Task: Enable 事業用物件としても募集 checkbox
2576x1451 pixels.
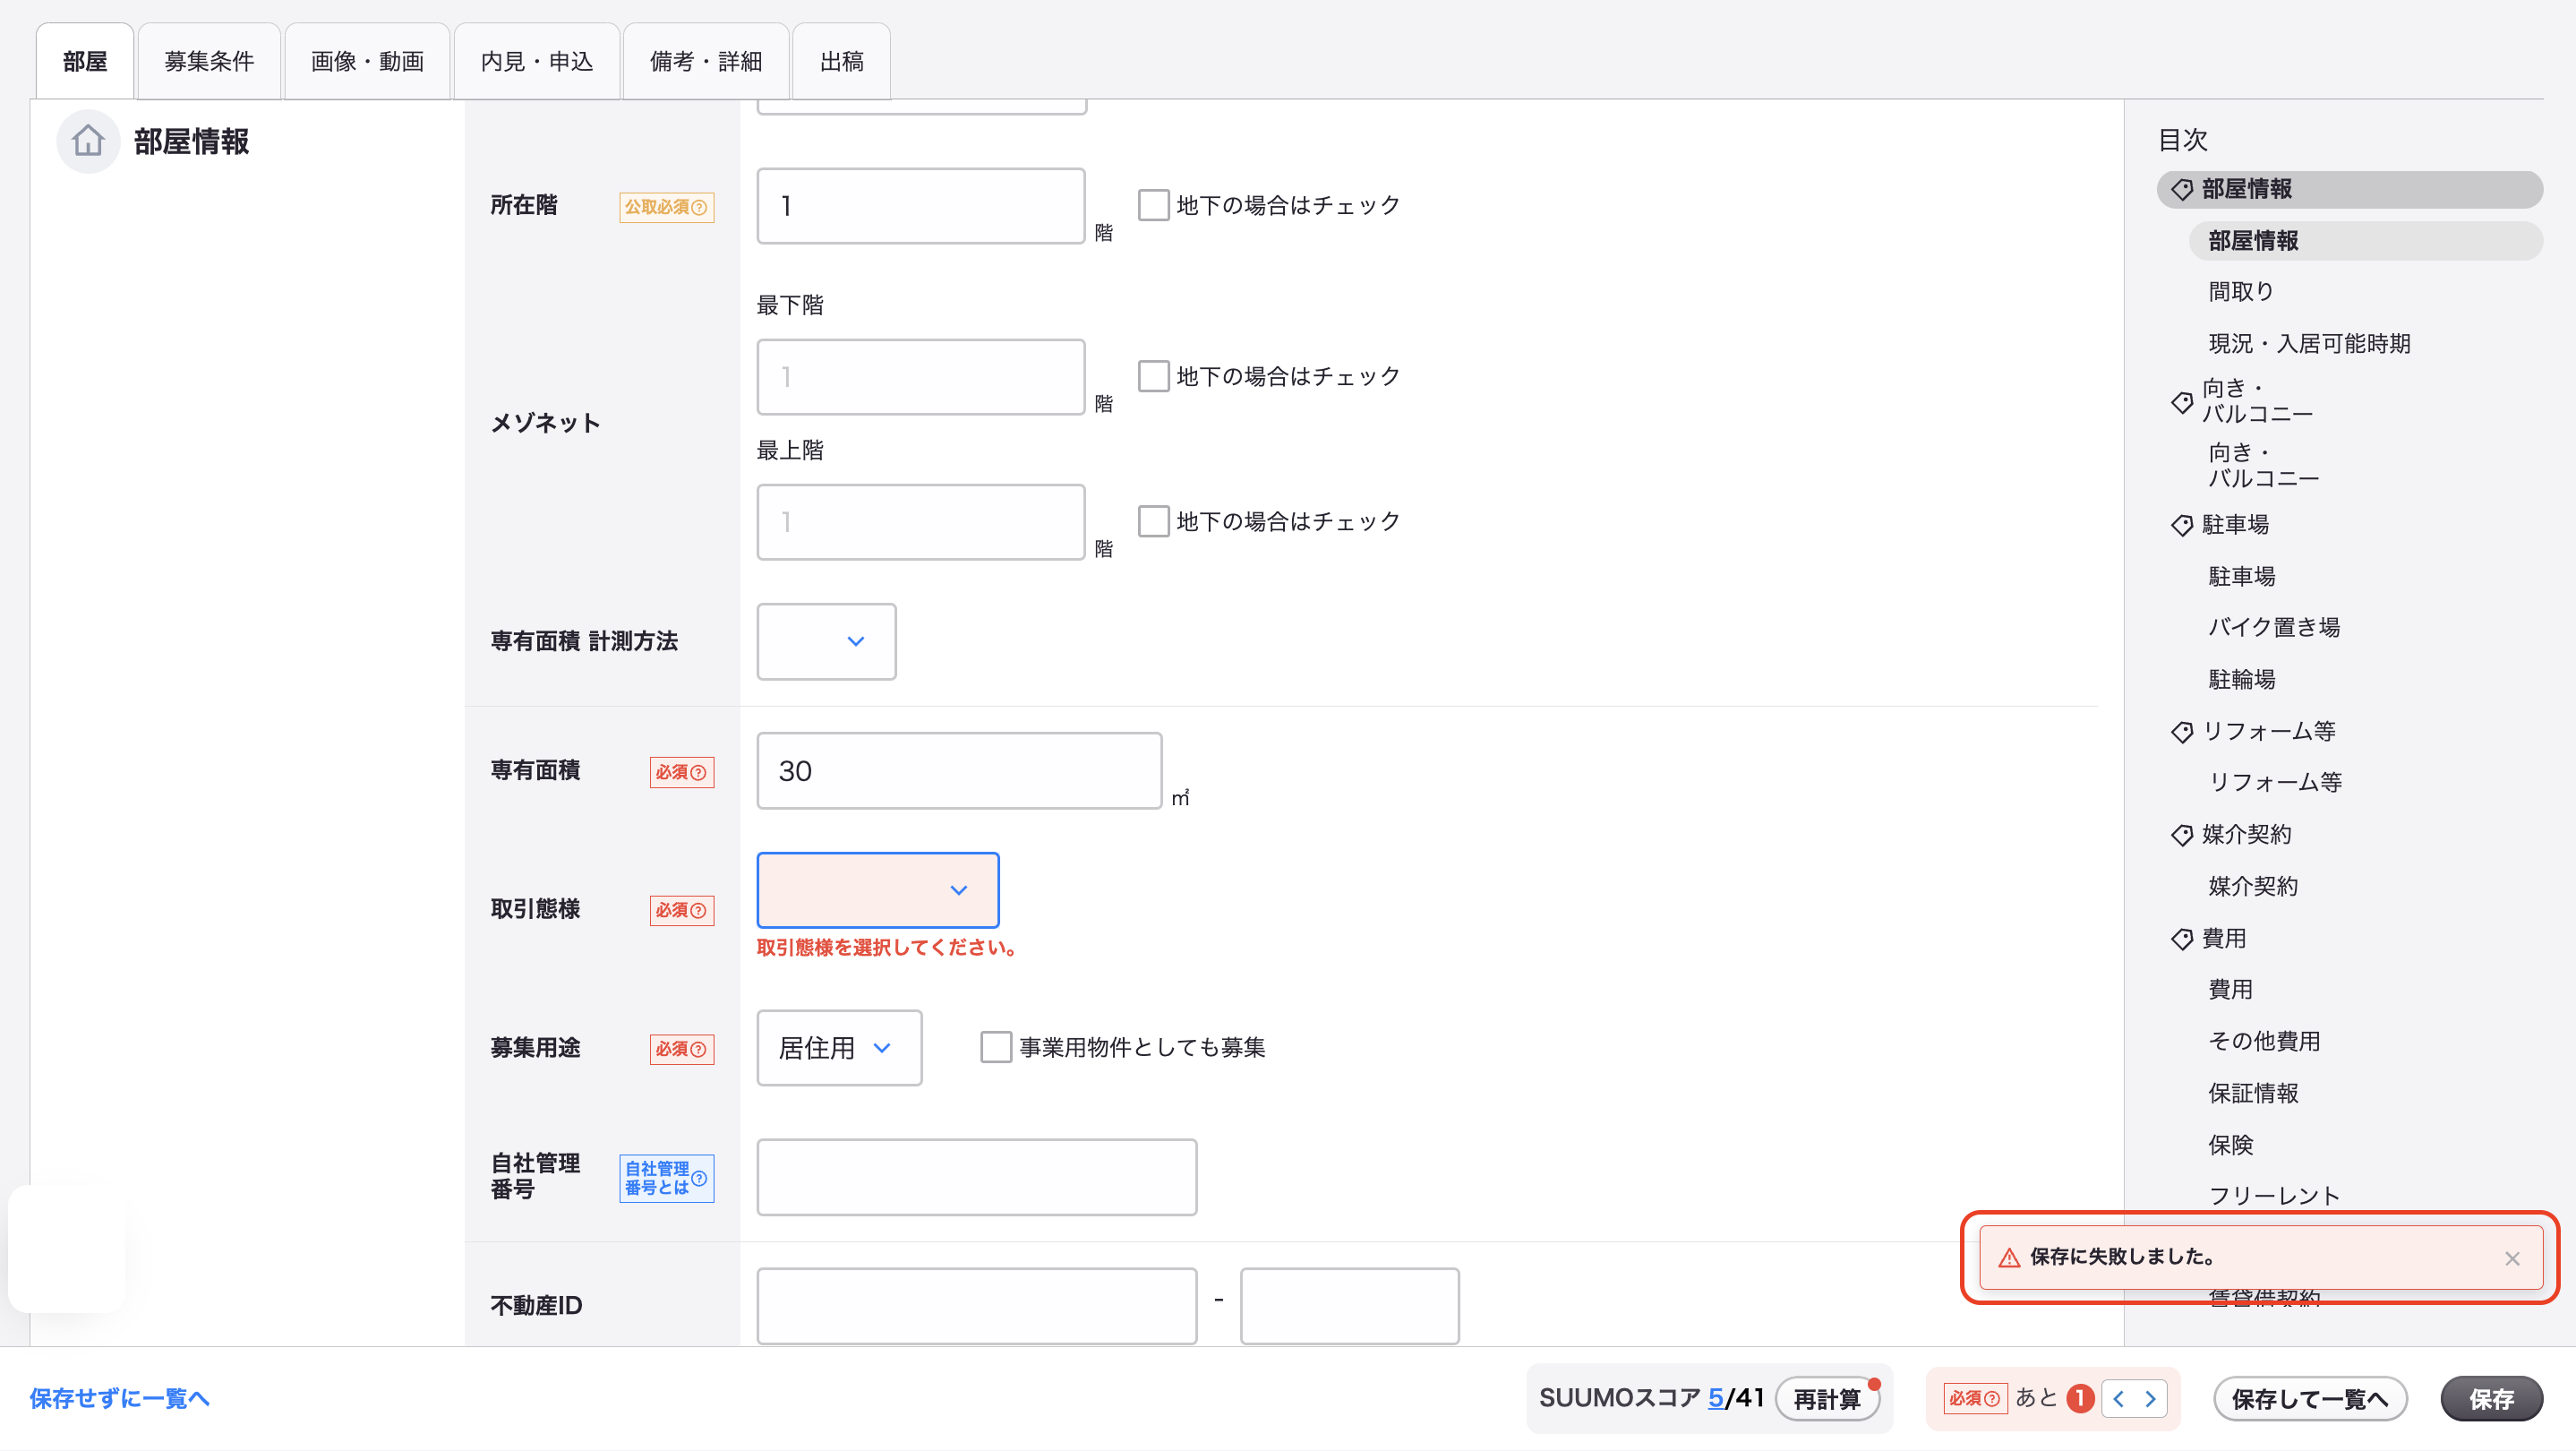Action: tap(996, 1047)
